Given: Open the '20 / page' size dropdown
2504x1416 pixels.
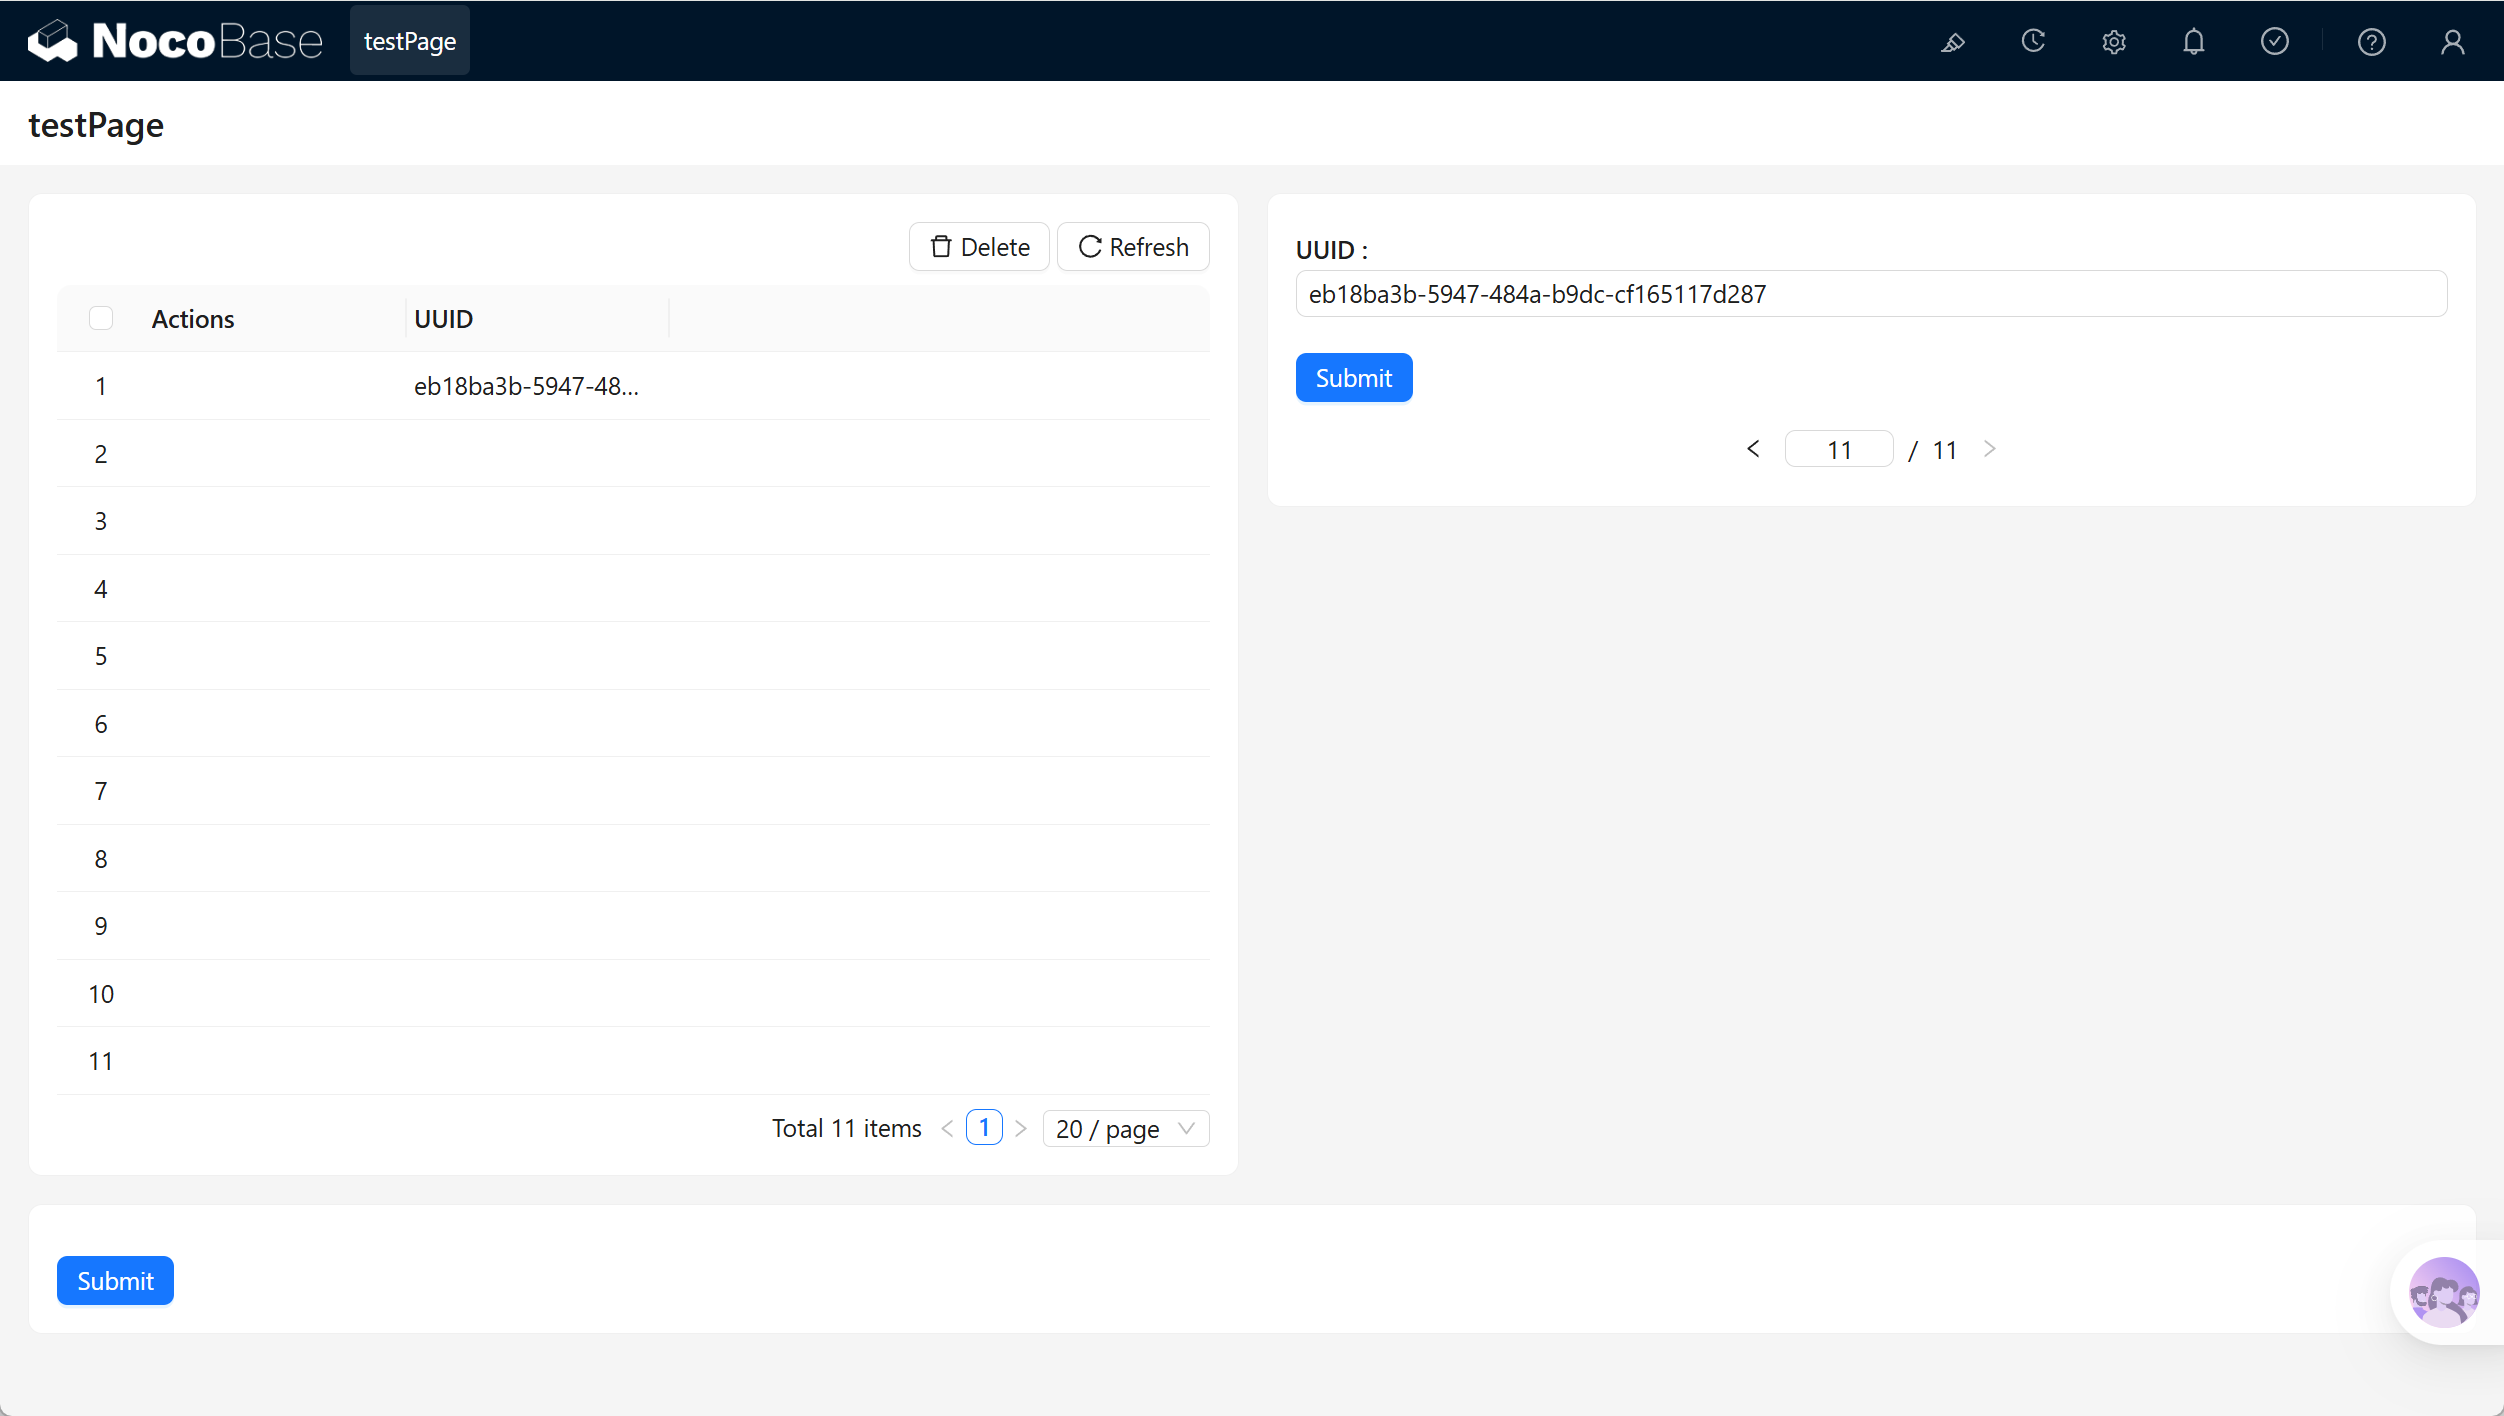Looking at the screenshot, I should [x=1126, y=1129].
